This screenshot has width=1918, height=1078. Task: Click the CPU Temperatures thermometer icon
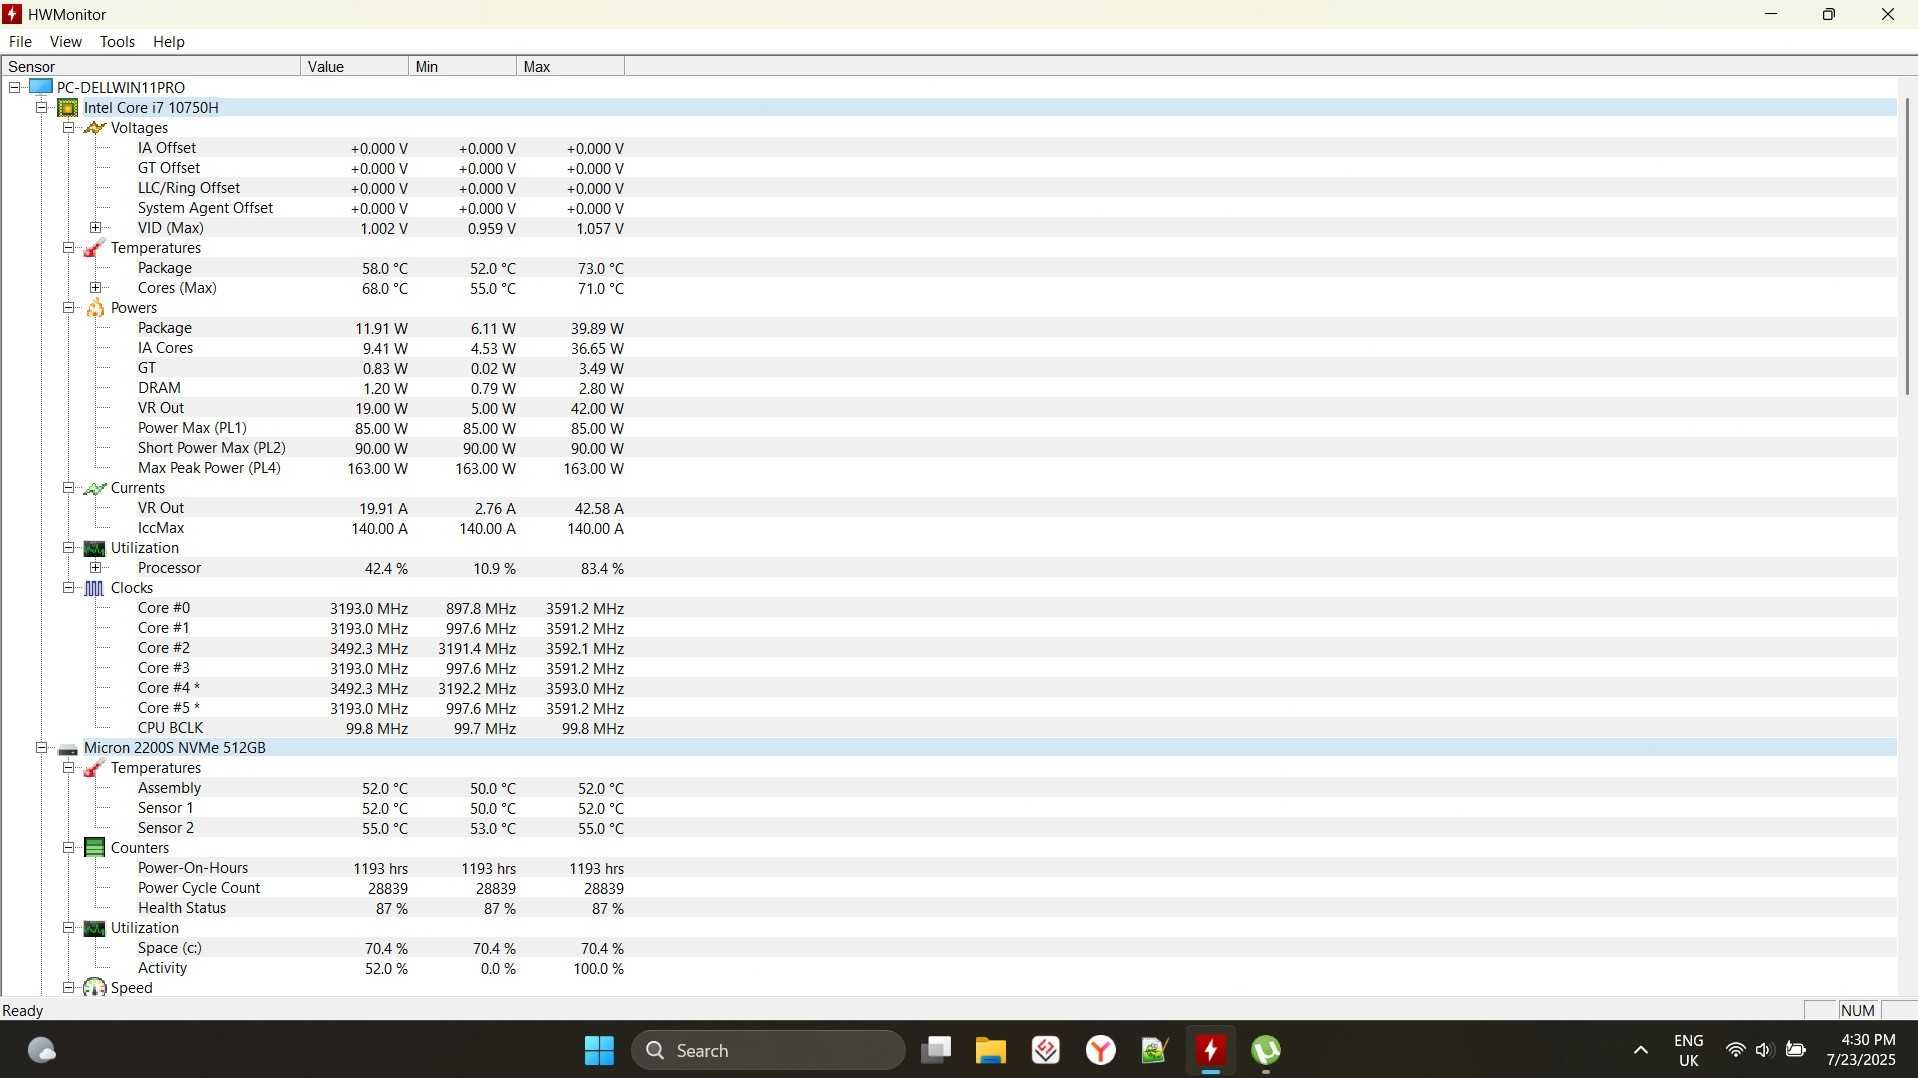(x=95, y=247)
